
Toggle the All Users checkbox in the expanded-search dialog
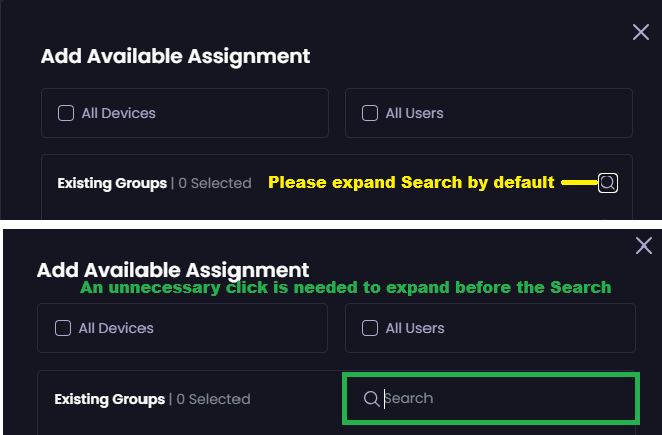pyautogui.click(x=370, y=327)
